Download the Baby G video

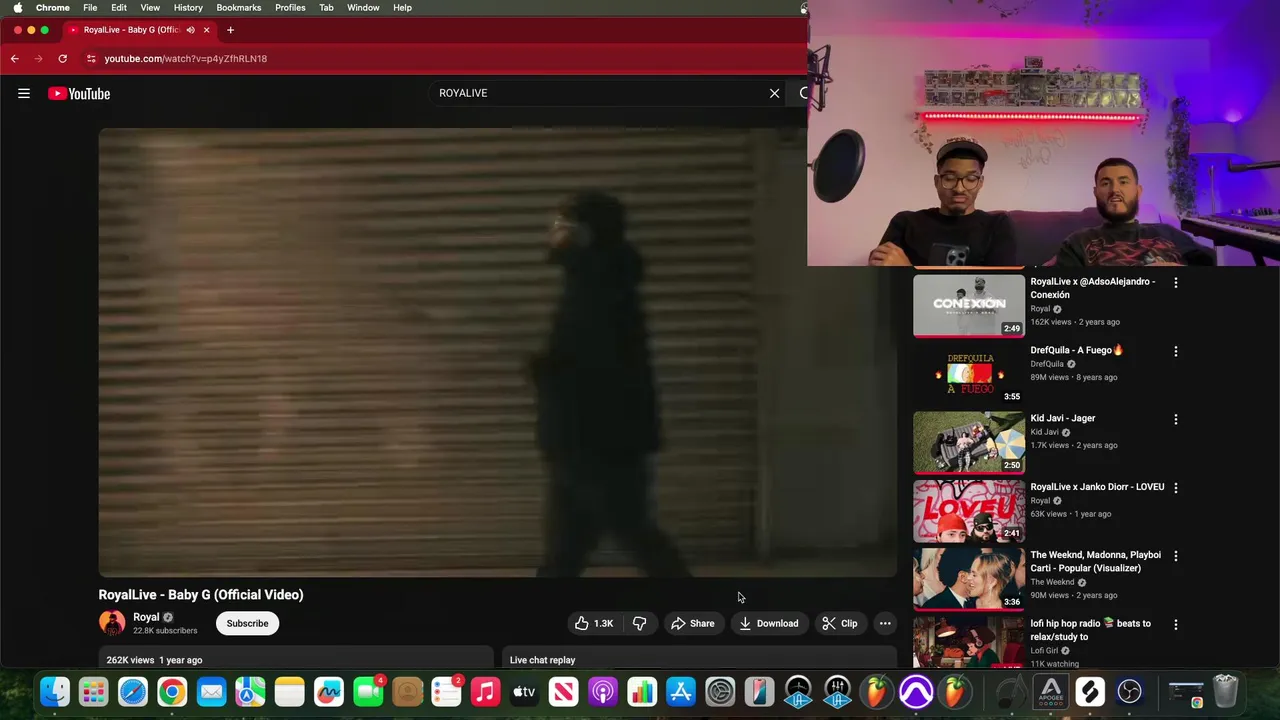(769, 623)
